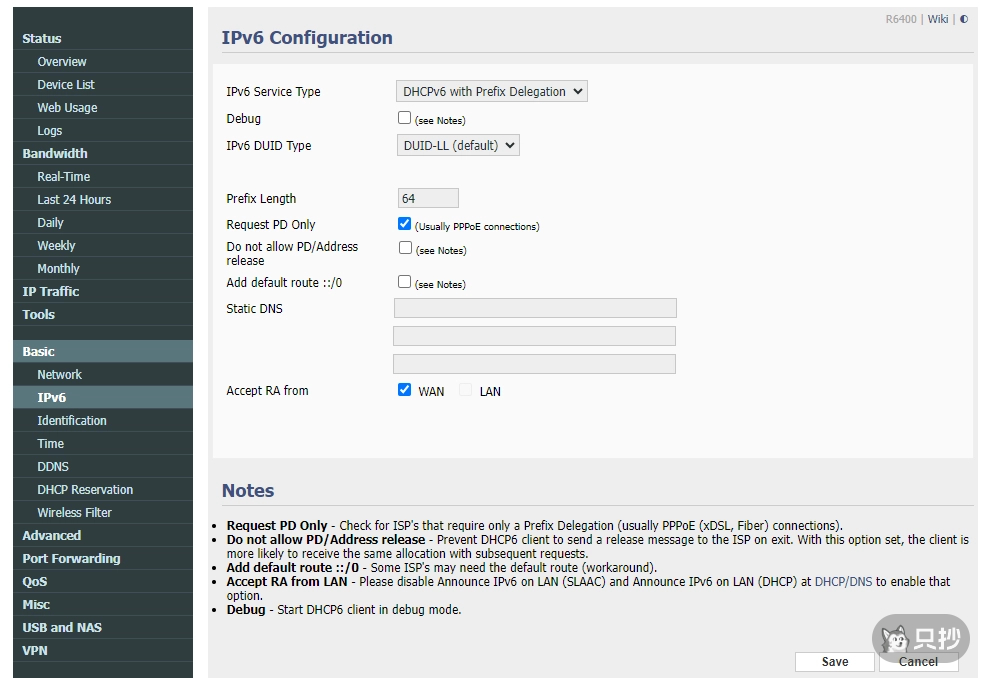The width and height of the screenshot is (985, 678).
Task: Open the Wiki link
Action: click(x=937, y=18)
